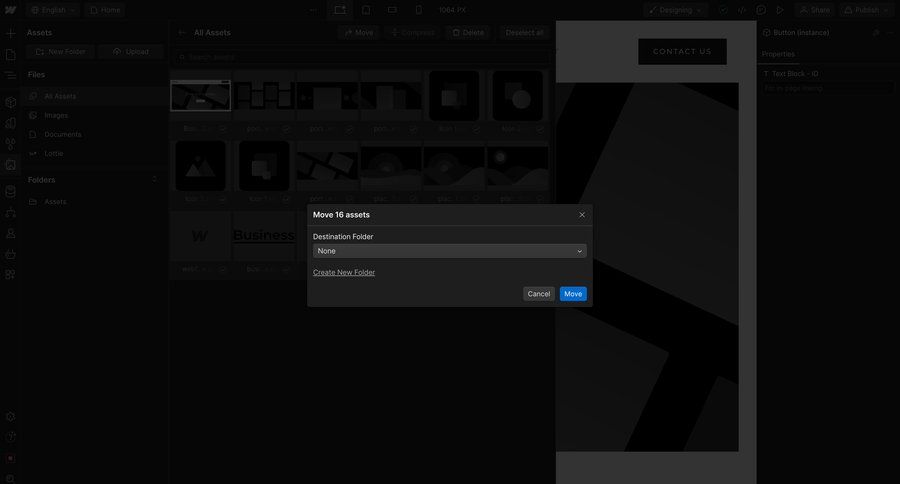This screenshot has width=900, height=484.
Task: Open the code export icon
Action: tap(742, 10)
